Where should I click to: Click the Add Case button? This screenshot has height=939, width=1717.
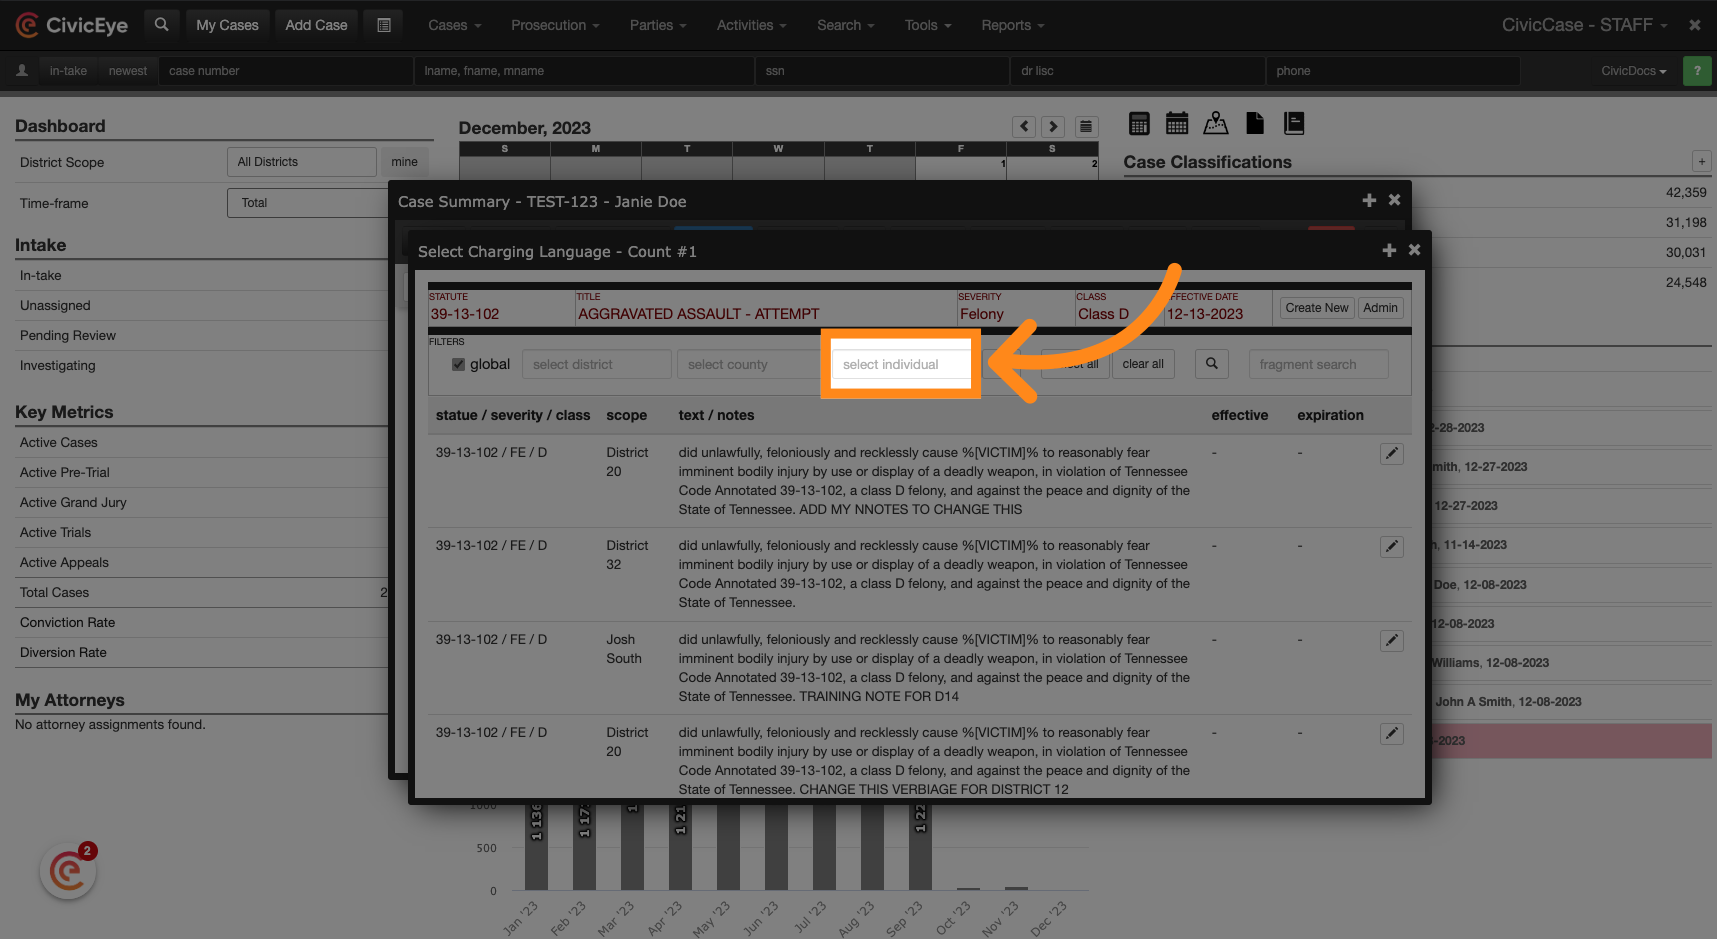316,25
